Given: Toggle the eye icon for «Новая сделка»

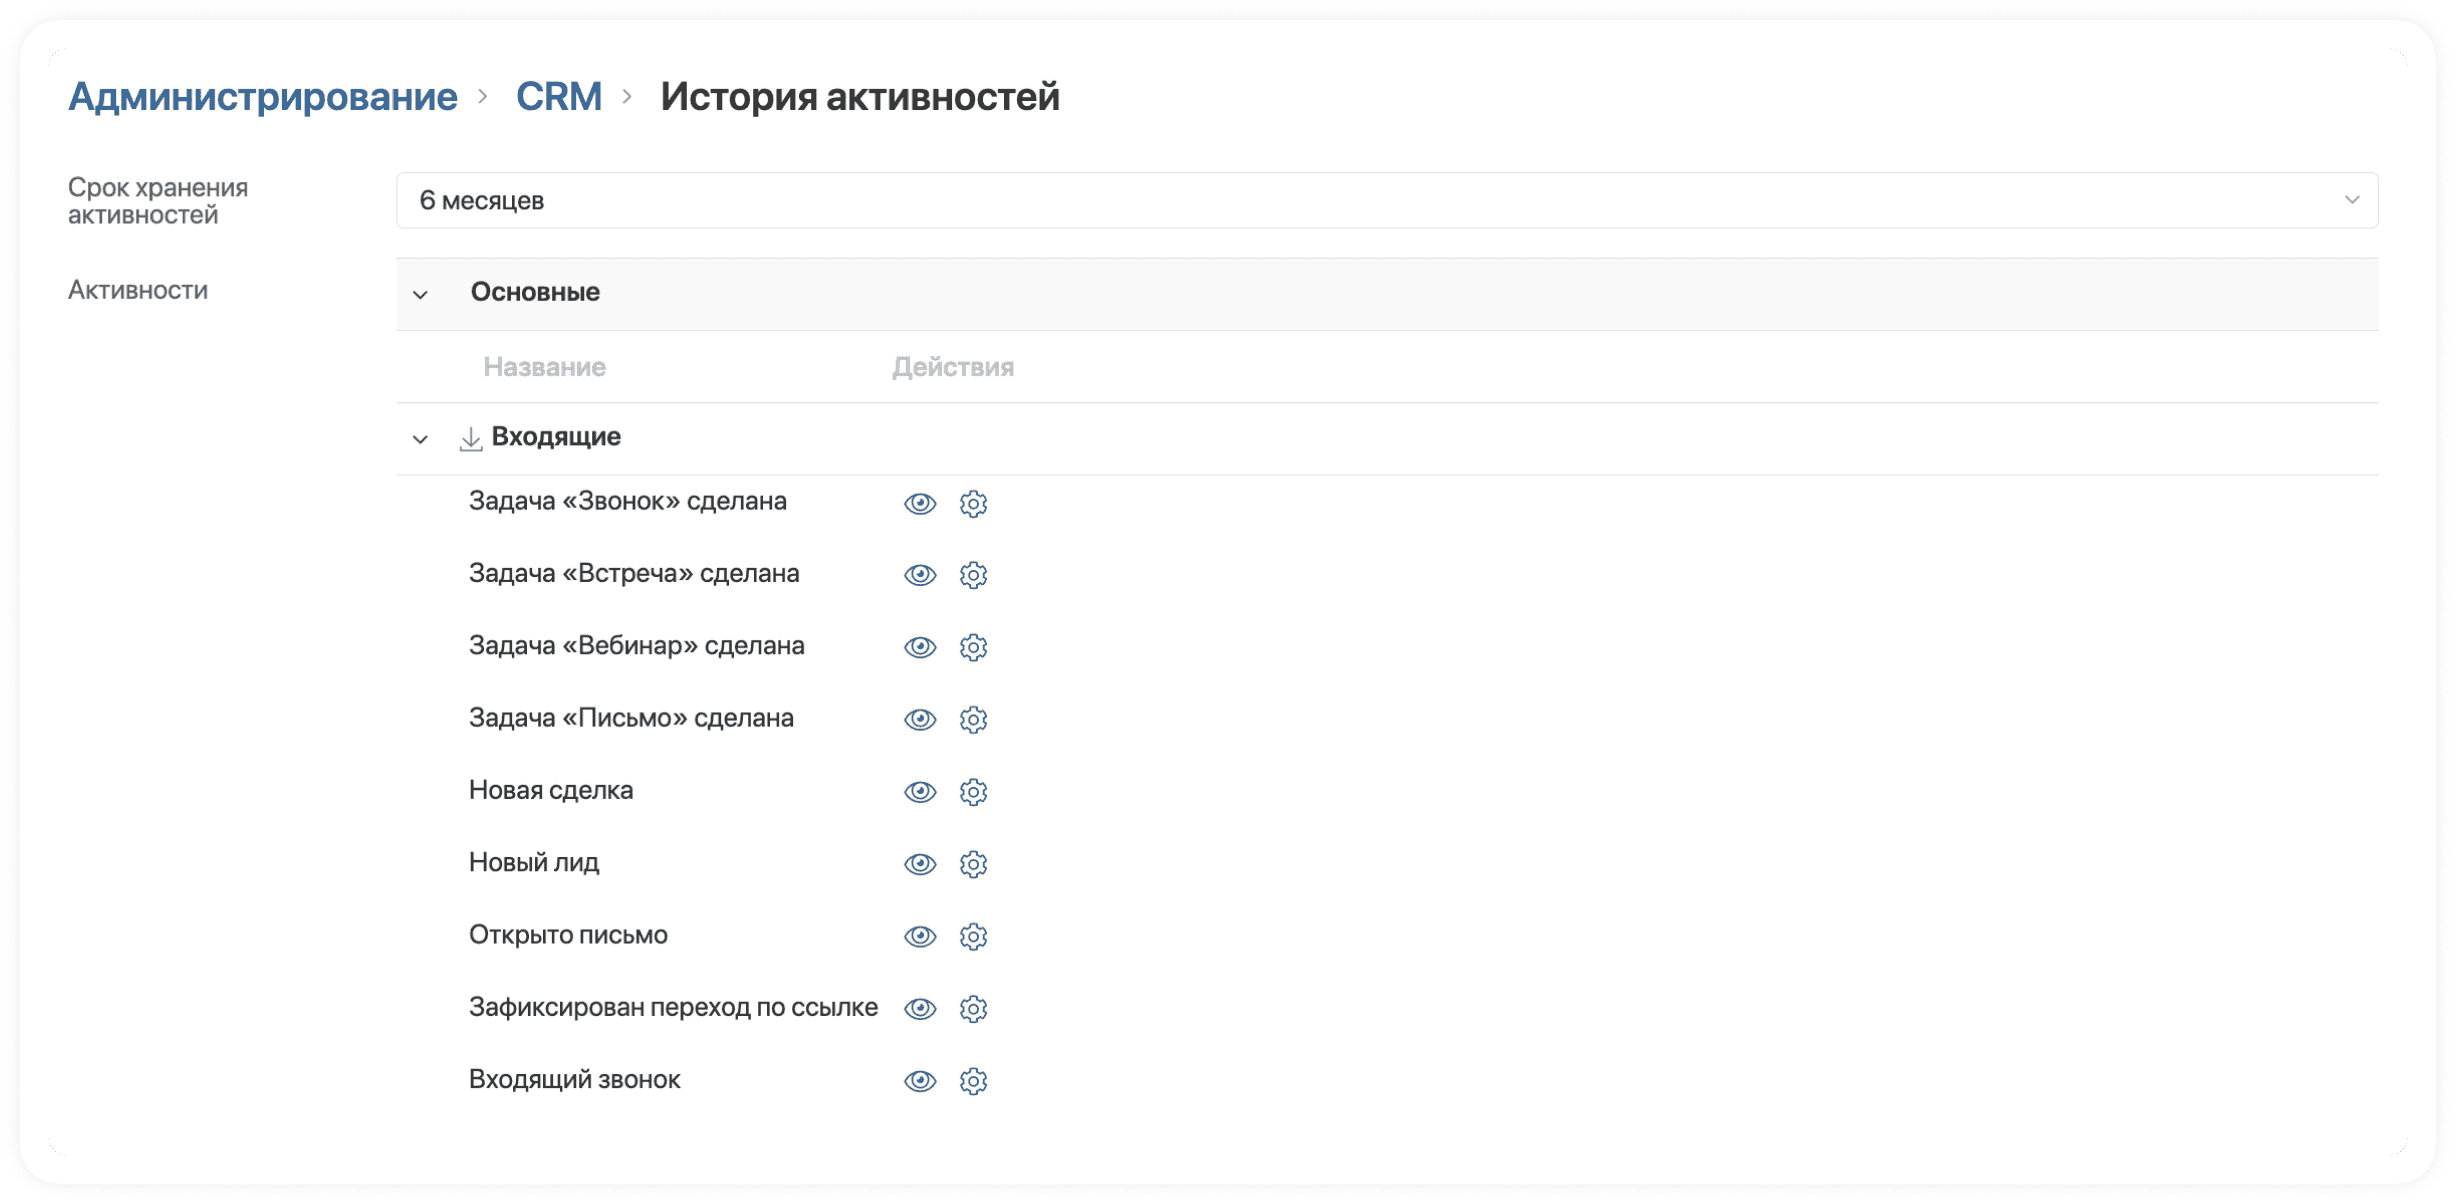Looking at the screenshot, I should coord(919,791).
